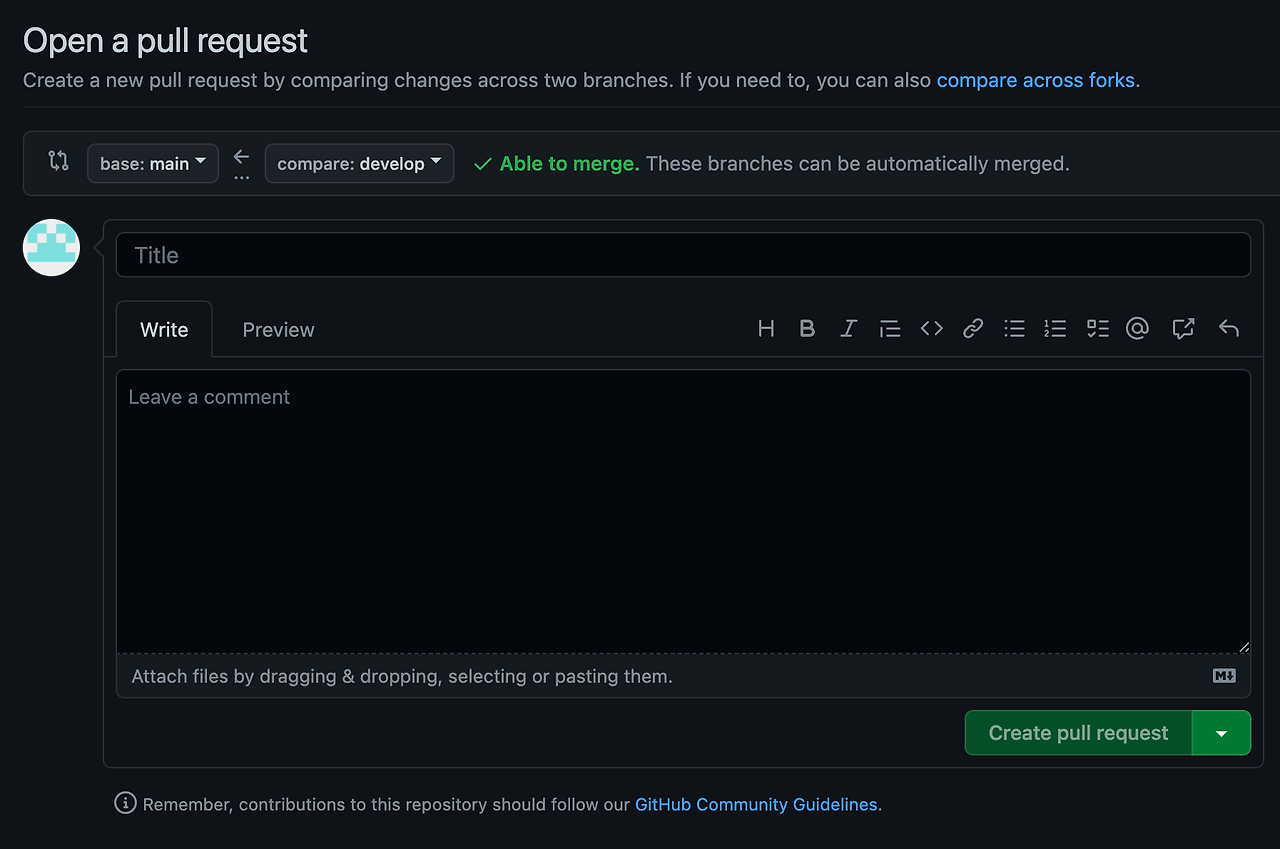
Task: Create a numbered list
Action: tap(1055, 328)
